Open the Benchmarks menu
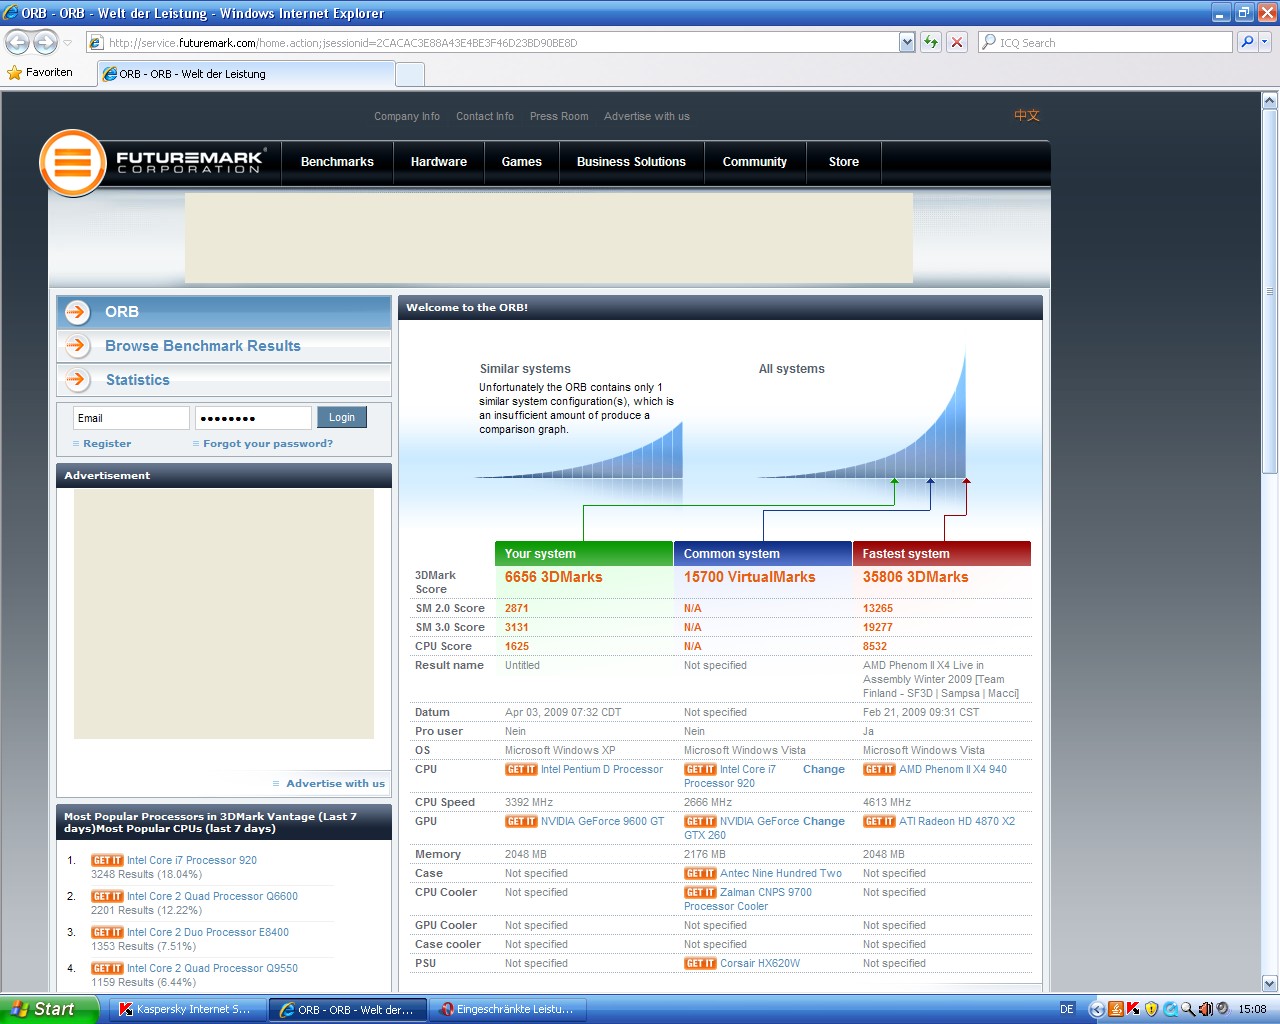1280x1024 pixels. 337,162
